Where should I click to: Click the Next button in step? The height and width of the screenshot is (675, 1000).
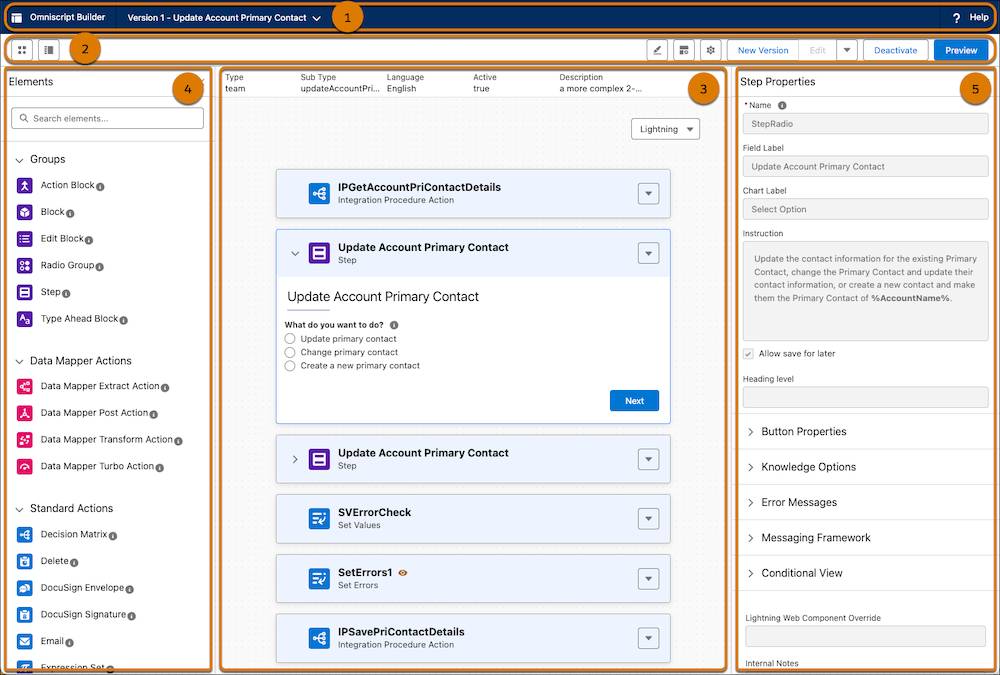point(634,401)
